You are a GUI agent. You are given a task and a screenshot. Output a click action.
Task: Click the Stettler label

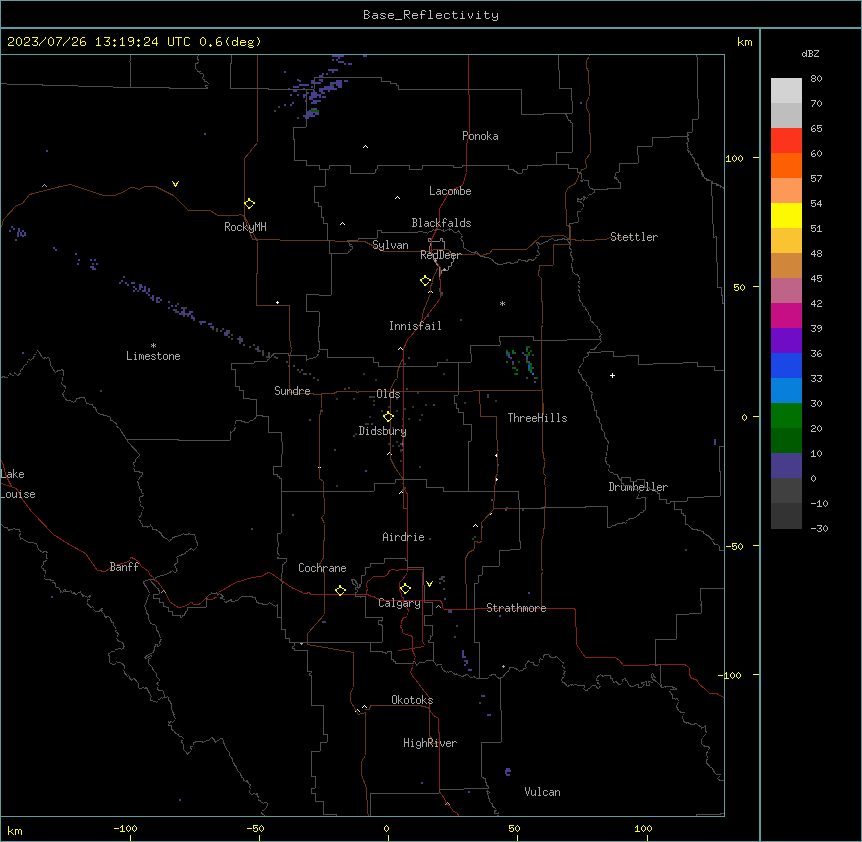click(634, 237)
